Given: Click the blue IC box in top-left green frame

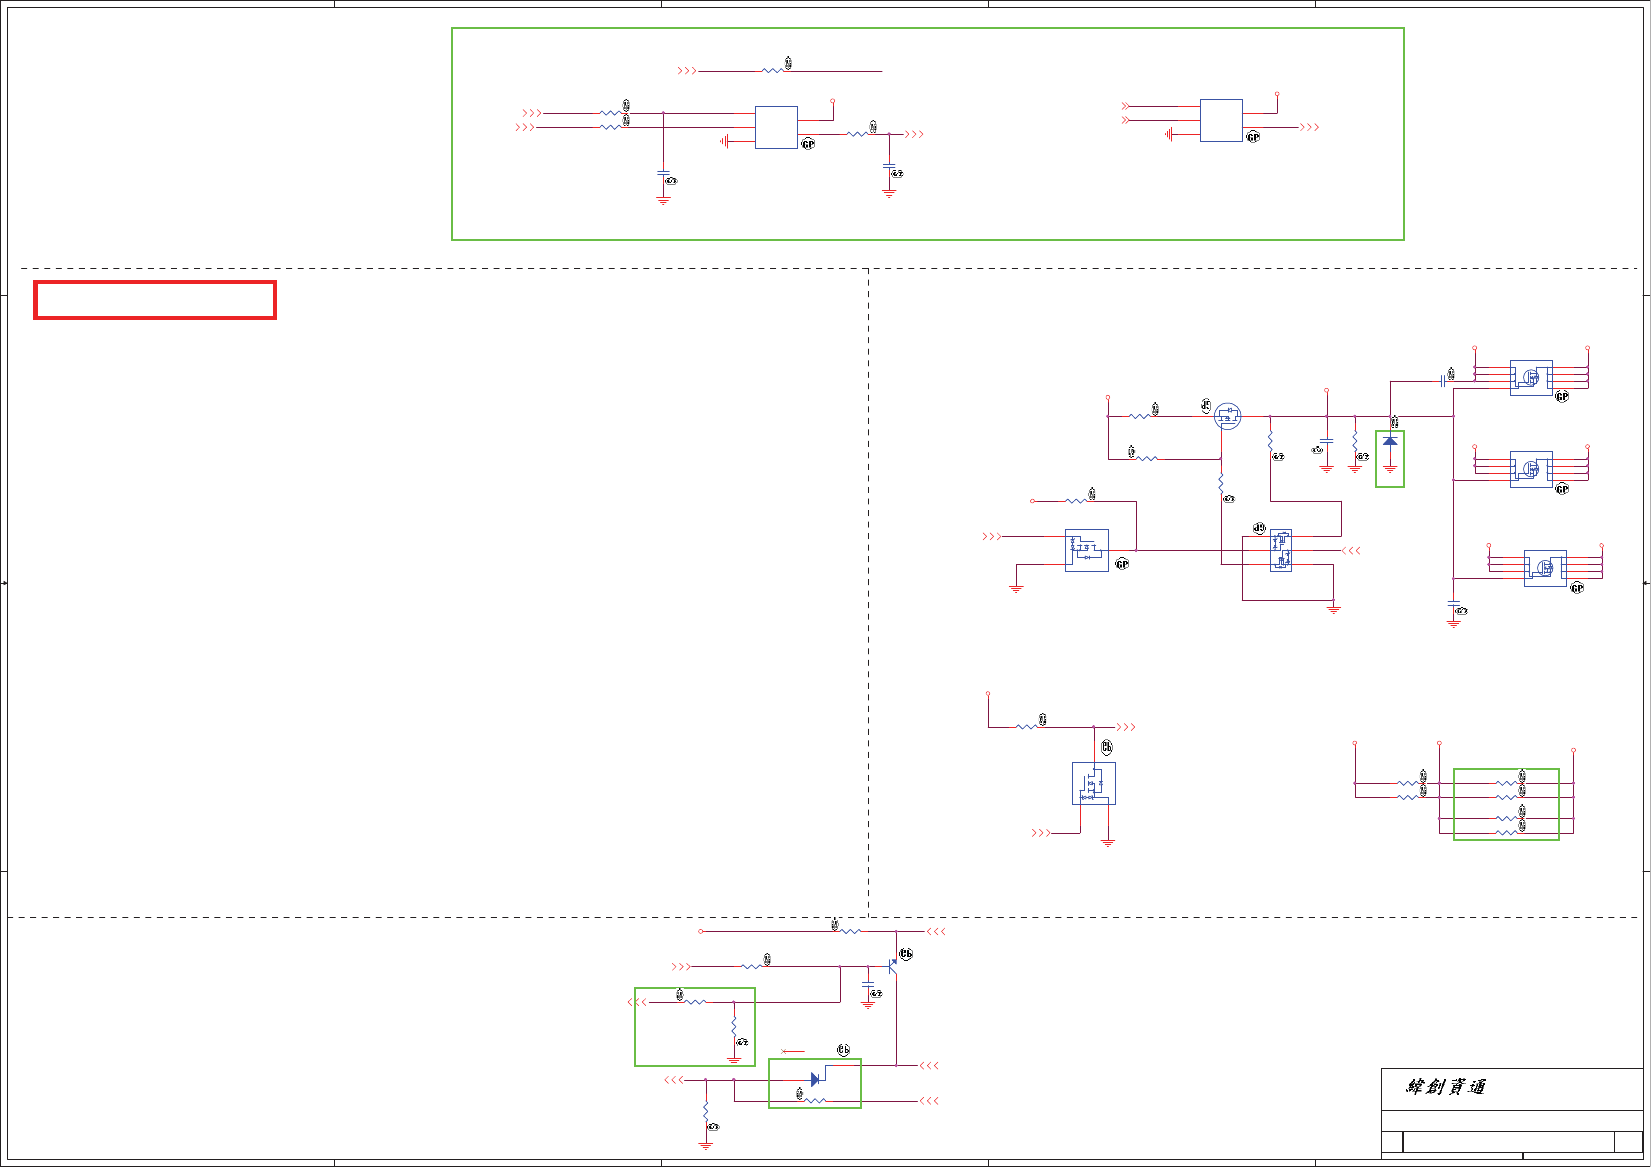Looking at the screenshot, I should point(776,127).
